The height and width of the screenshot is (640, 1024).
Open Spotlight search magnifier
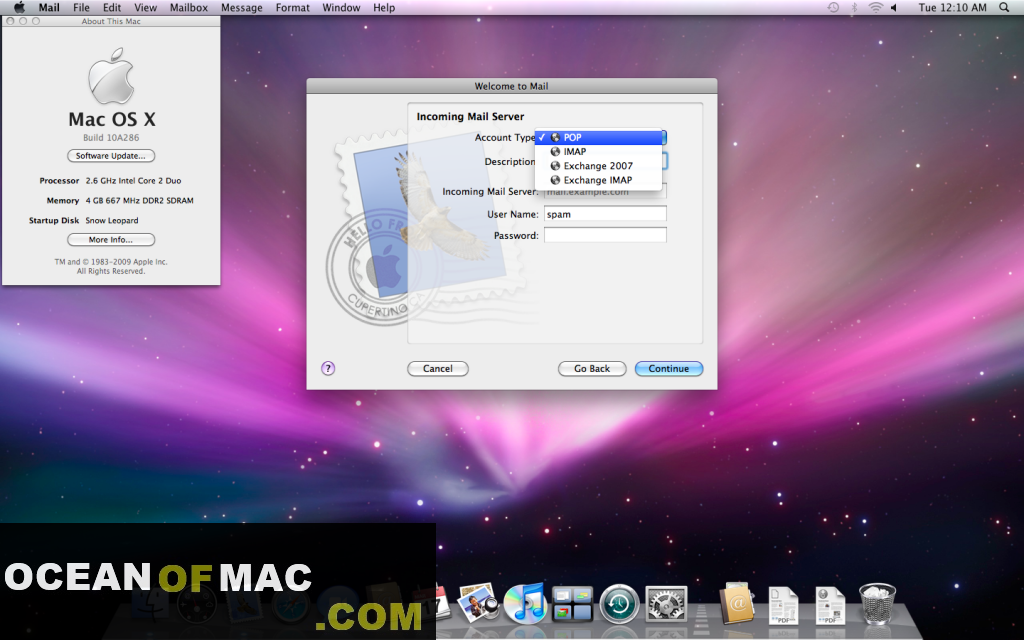tap(1004, 8)
